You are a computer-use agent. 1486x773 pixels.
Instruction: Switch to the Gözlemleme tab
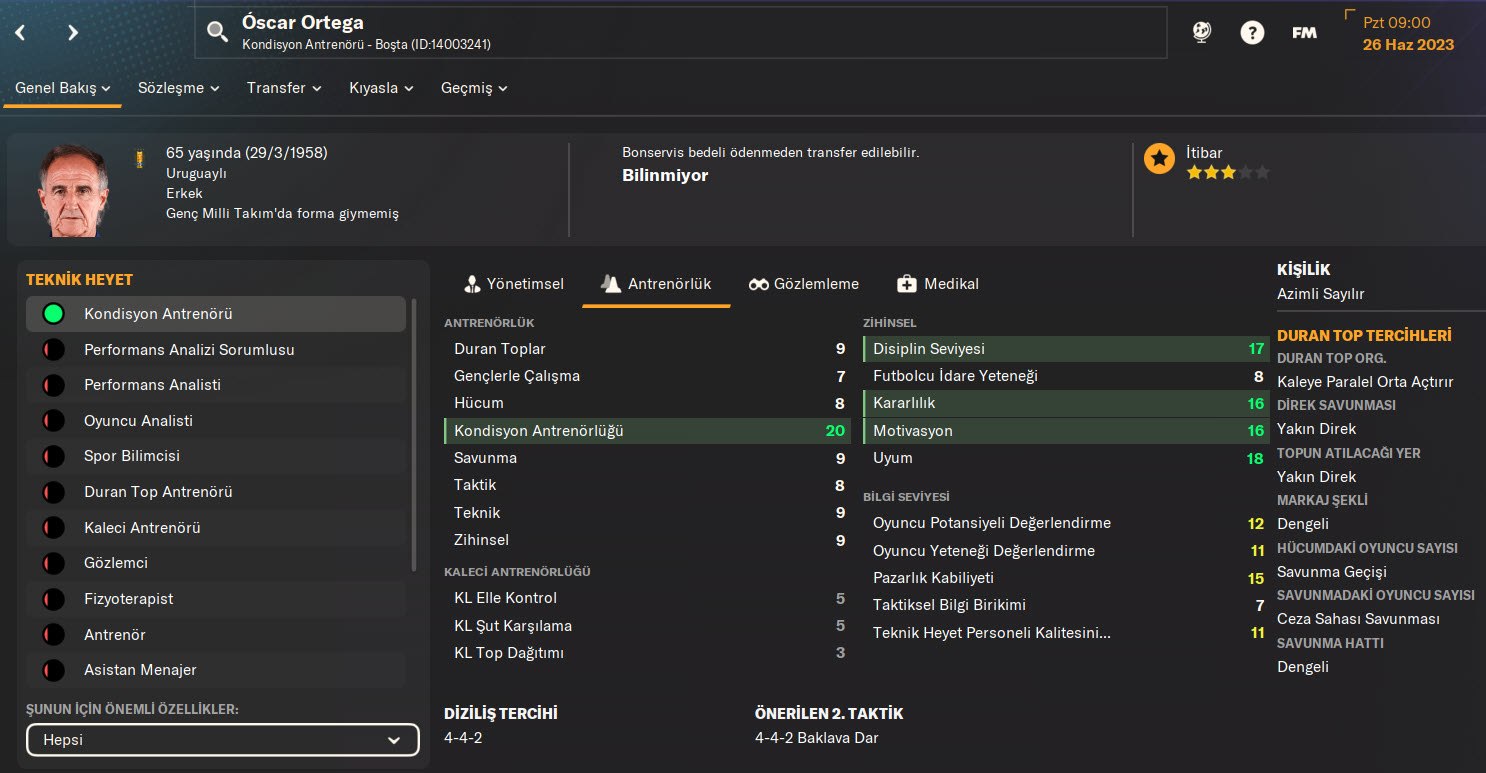[x=804, y=284]
